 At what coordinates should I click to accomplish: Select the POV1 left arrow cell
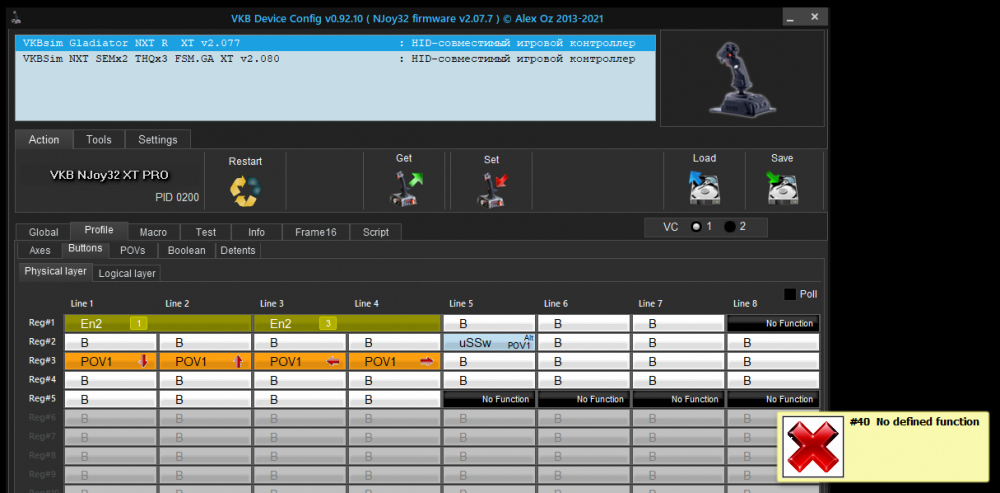[x=300, y=362]
